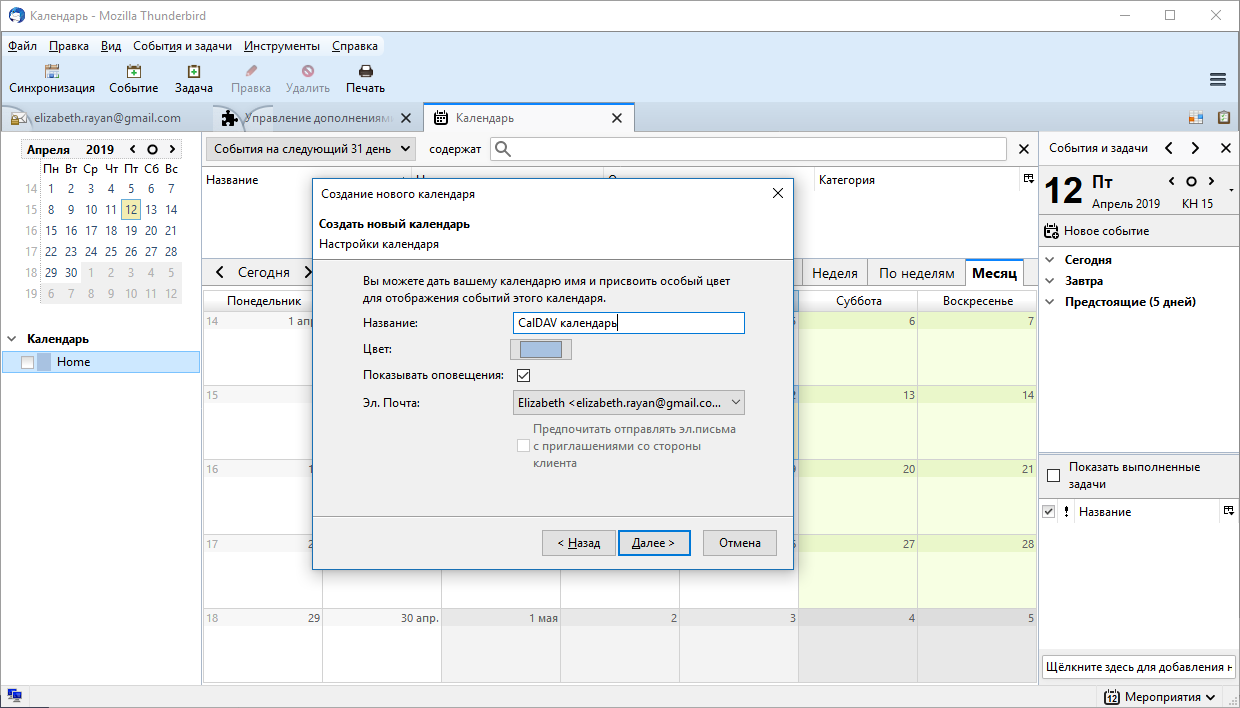Click the Событие toolbar button

pyautogui.click(x=133, y=79)
